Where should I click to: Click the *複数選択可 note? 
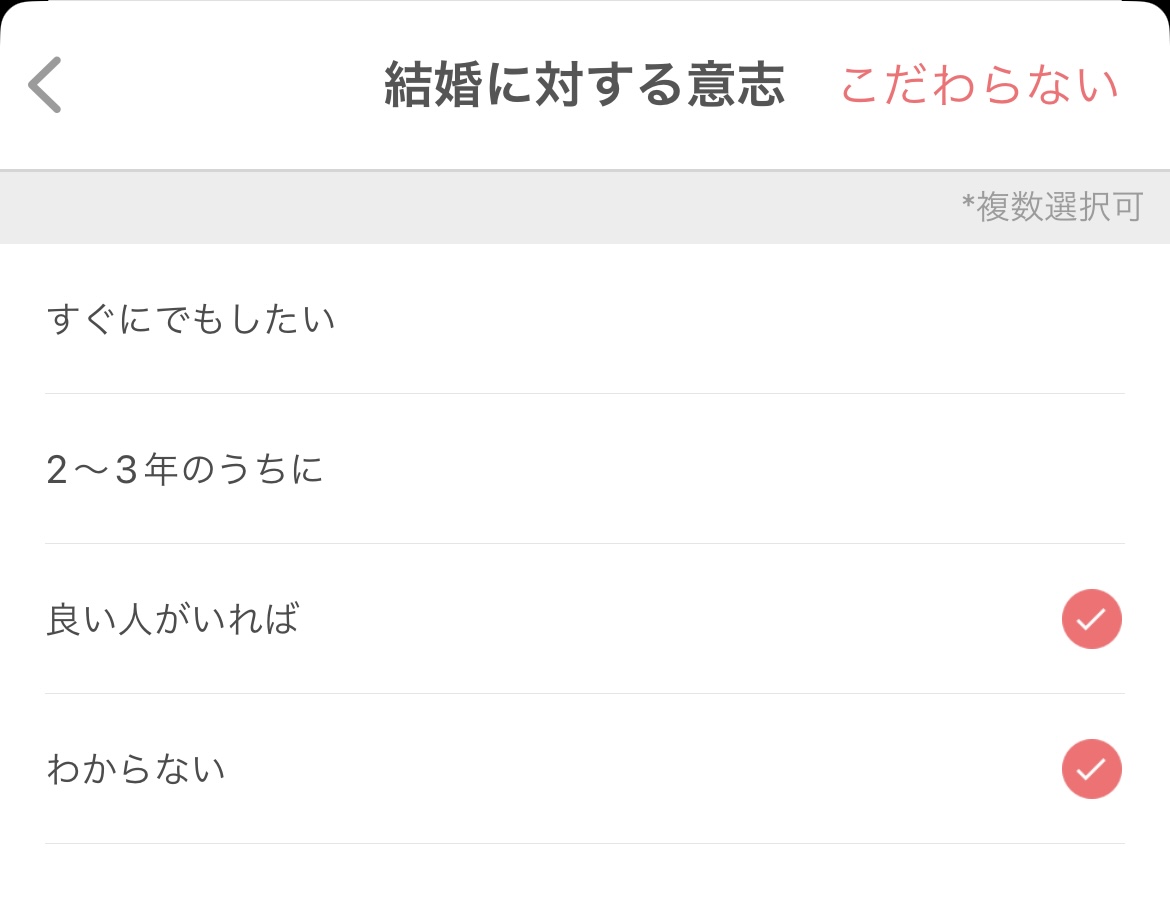(1051, 208)
